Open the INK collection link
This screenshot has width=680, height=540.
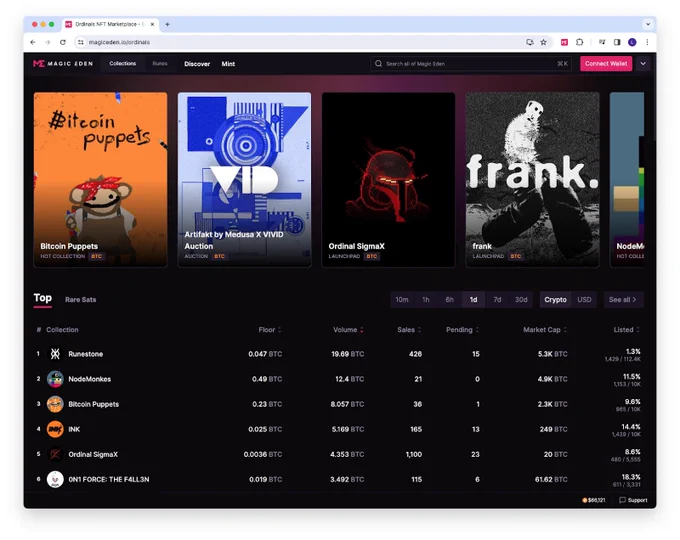pos(74,429)
